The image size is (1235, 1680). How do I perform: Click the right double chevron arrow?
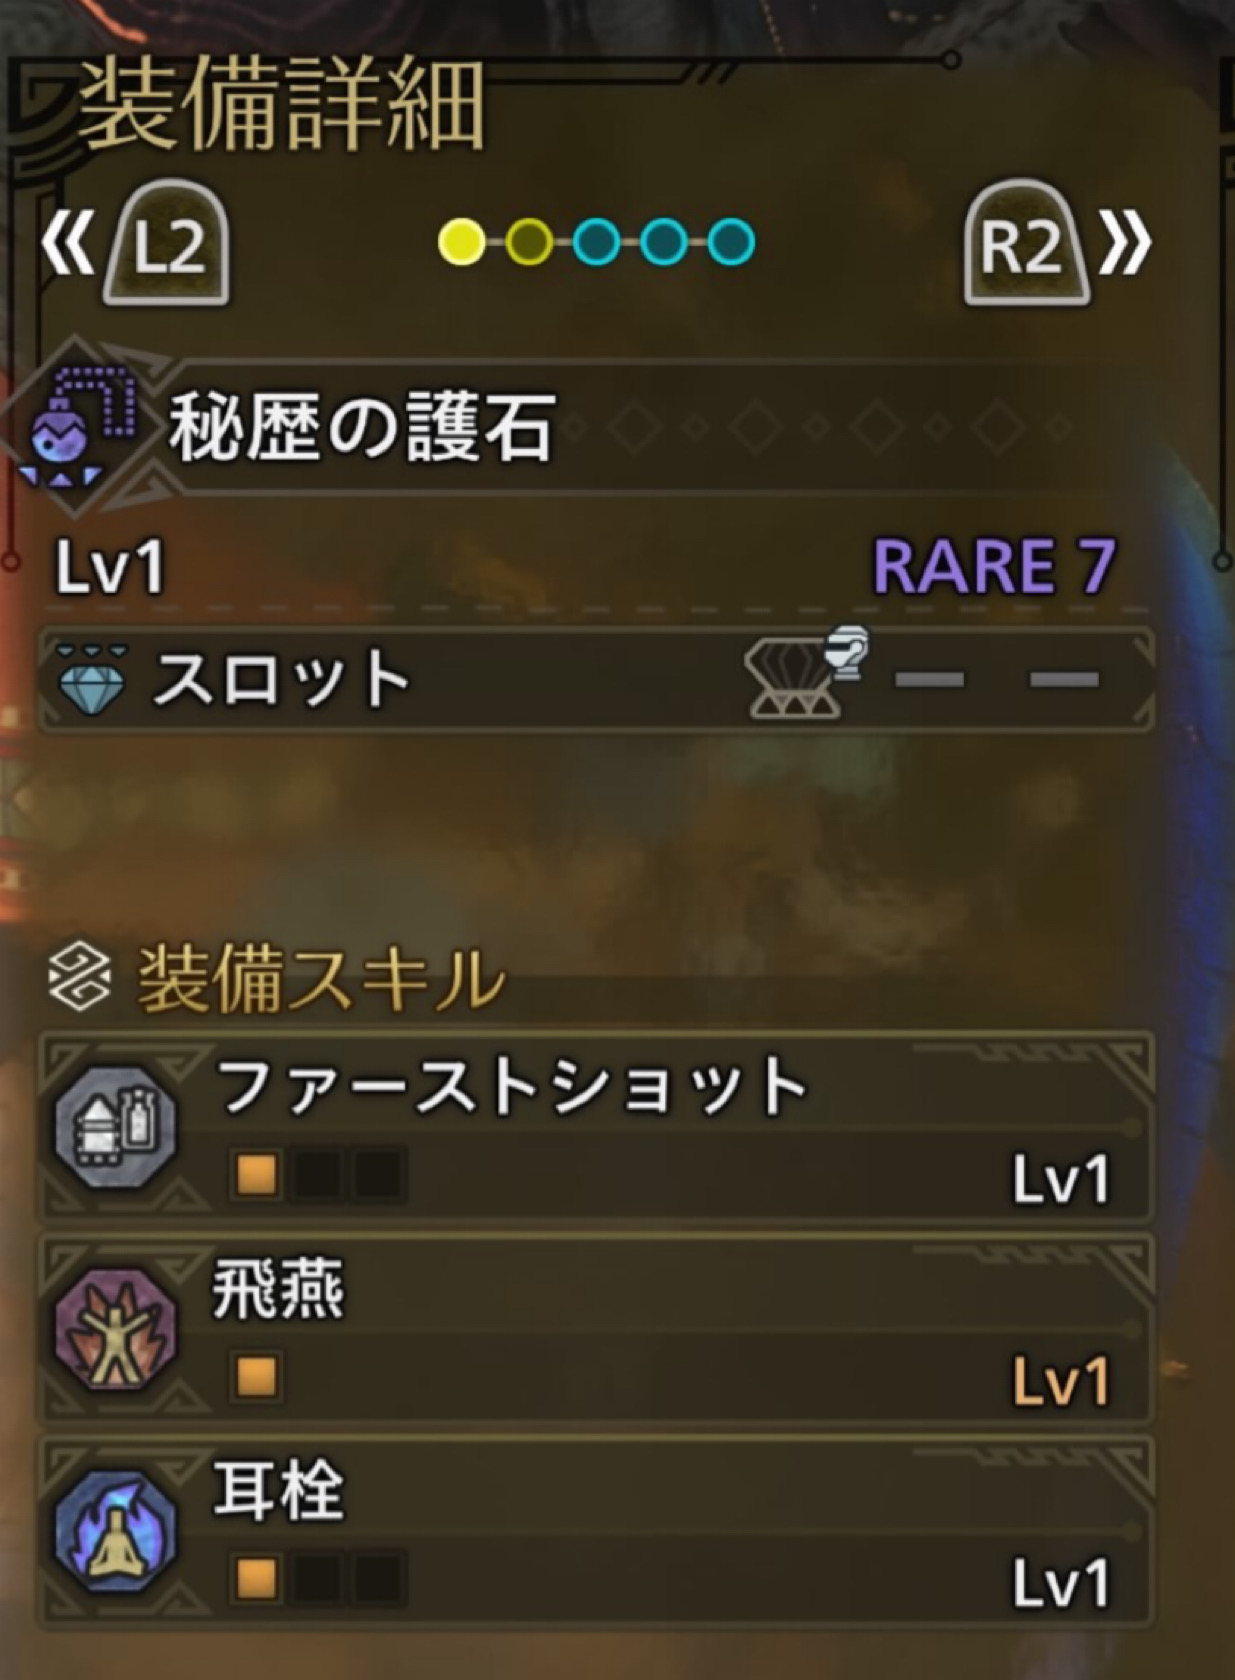point(1126,244)
